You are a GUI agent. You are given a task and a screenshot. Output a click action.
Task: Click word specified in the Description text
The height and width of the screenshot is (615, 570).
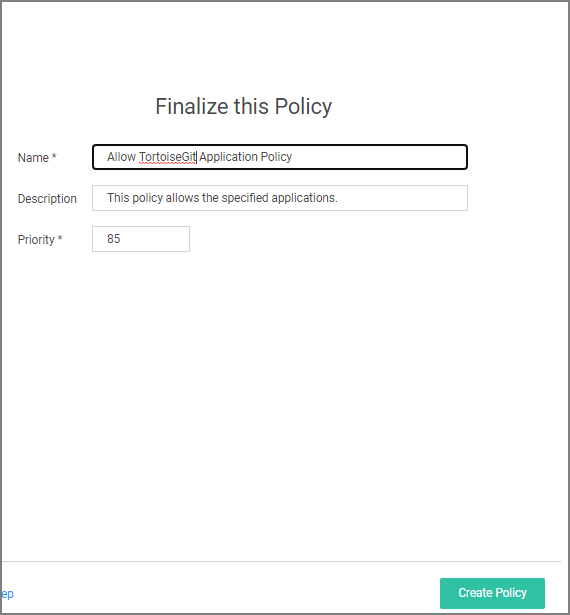pyautogui.click(x=245, y=198)
